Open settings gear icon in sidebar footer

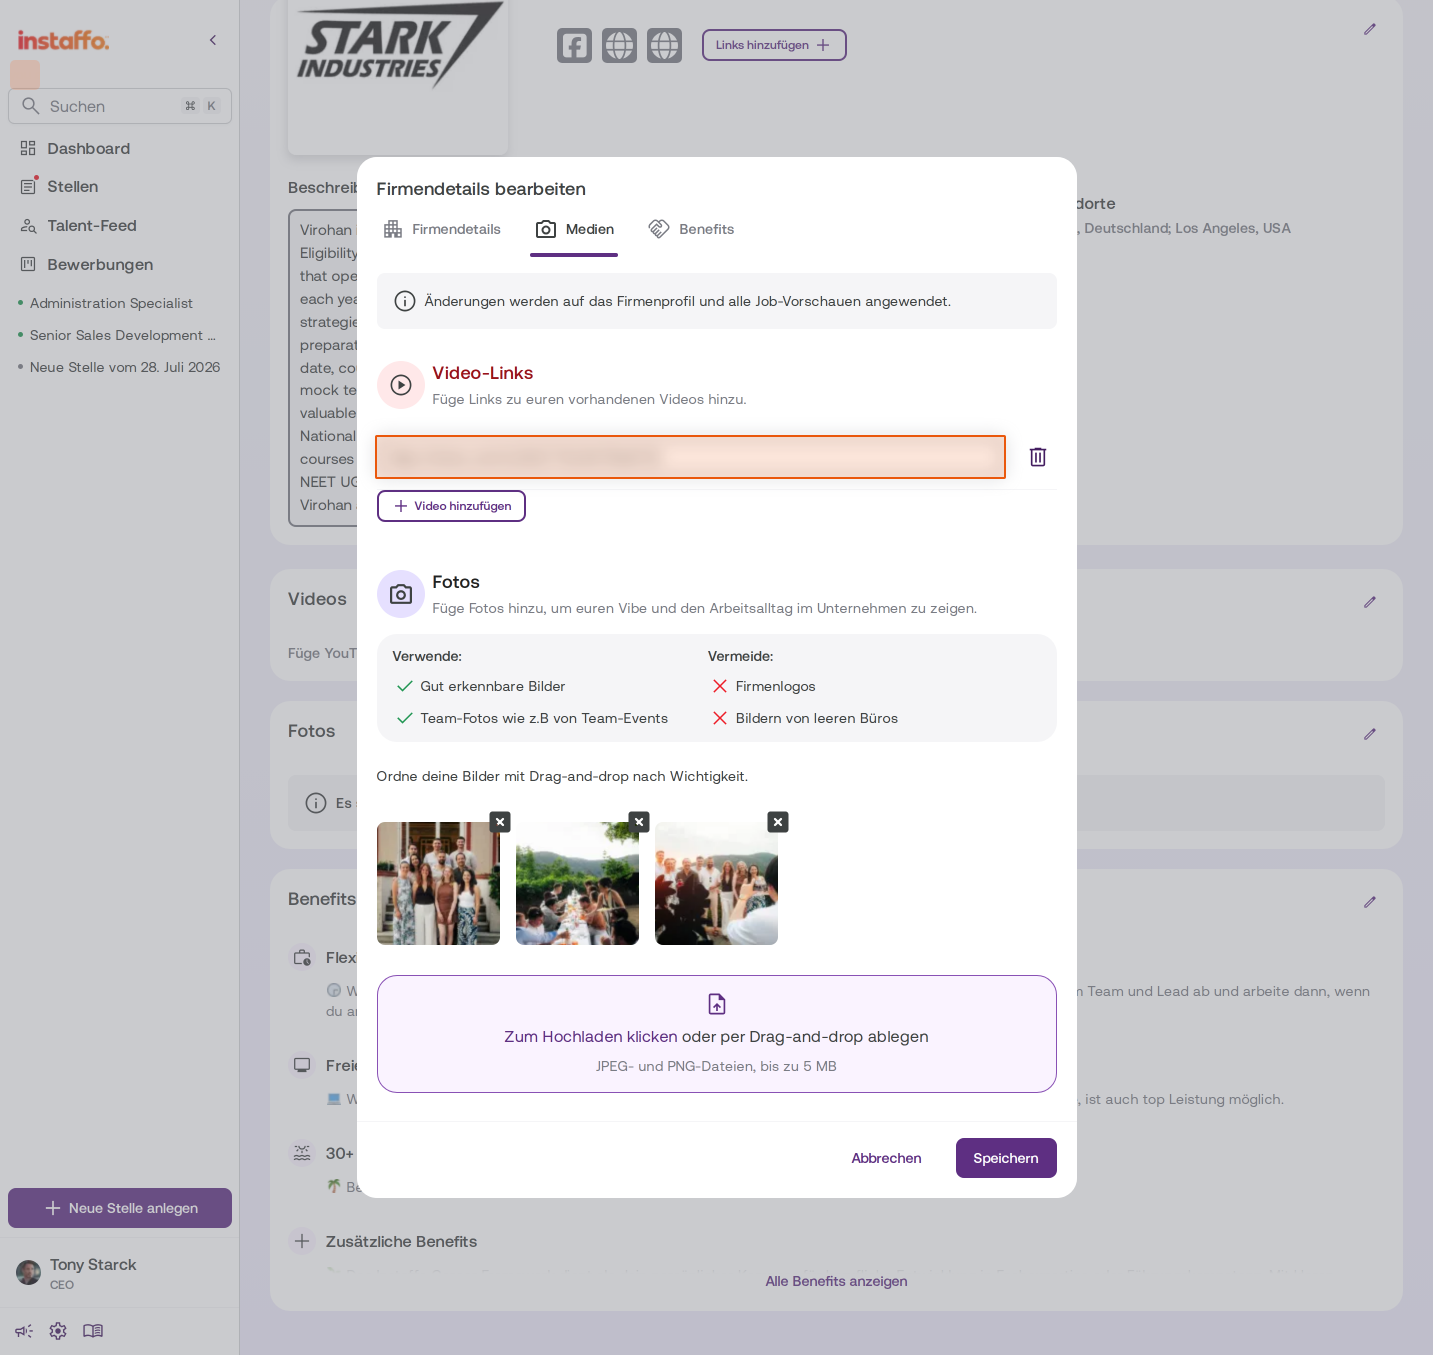58,1331
